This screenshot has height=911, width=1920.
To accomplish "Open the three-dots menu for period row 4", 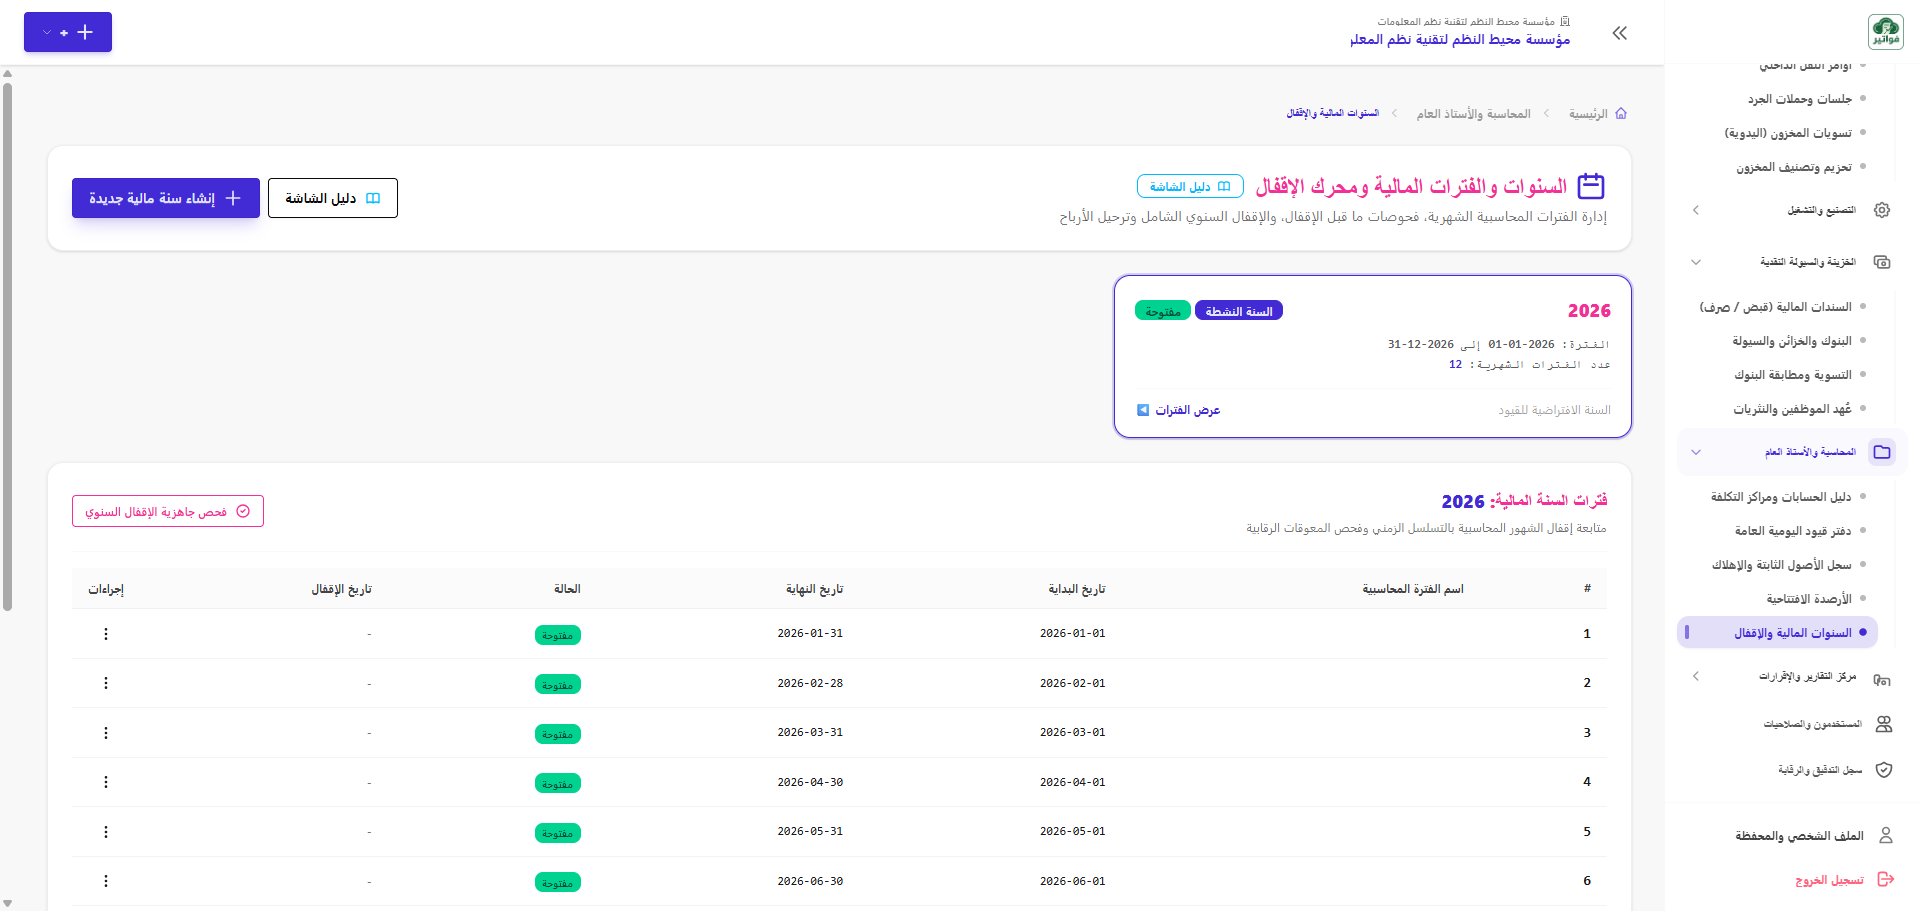I will coord(106,782).
